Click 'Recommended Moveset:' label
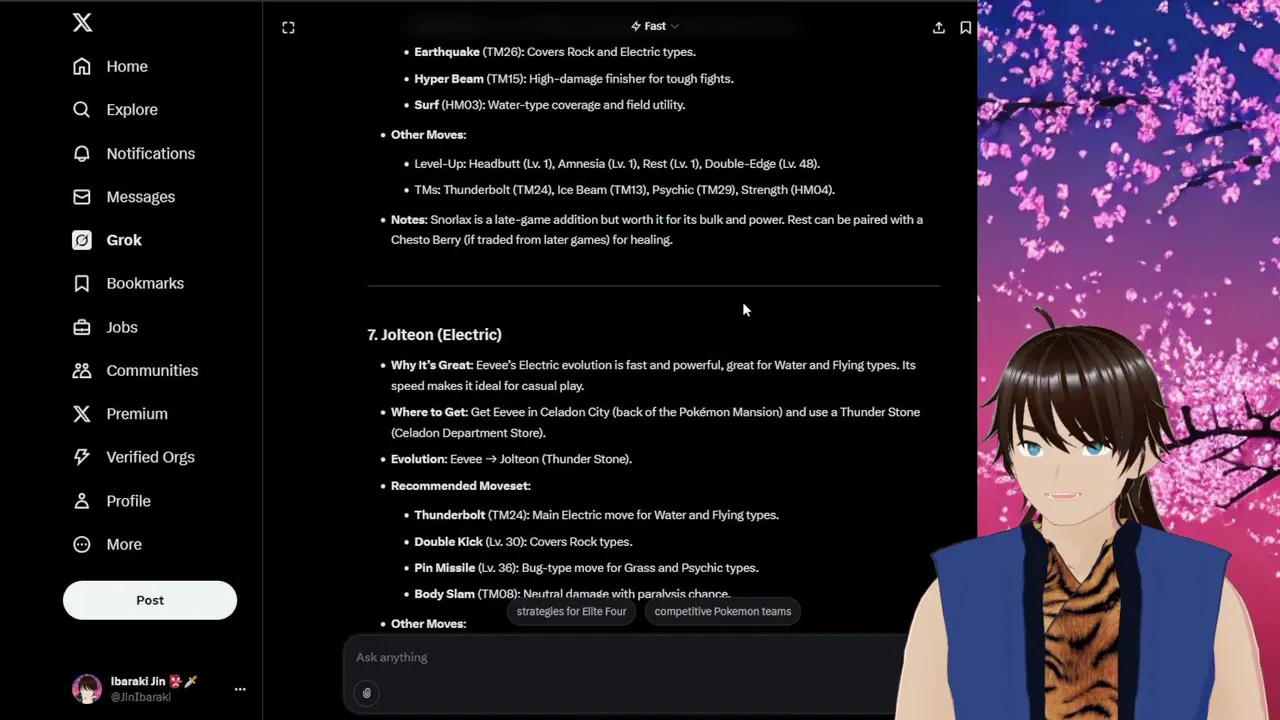 click(461, 486)
